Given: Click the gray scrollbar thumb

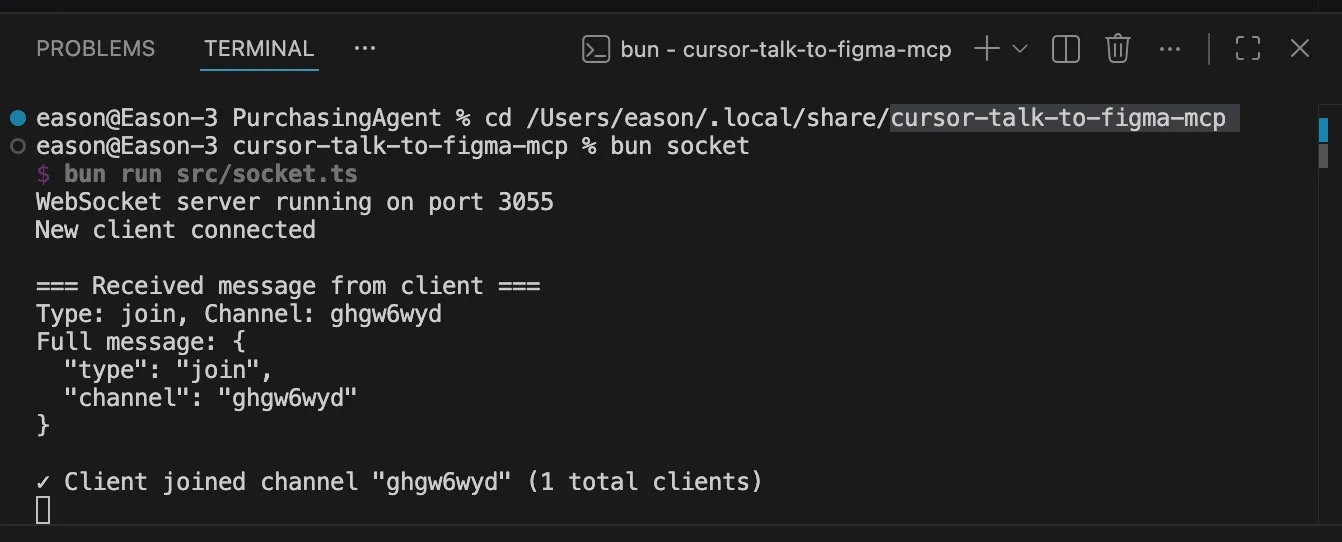Looking at the screenshot, I should (x=1323, y=156).
